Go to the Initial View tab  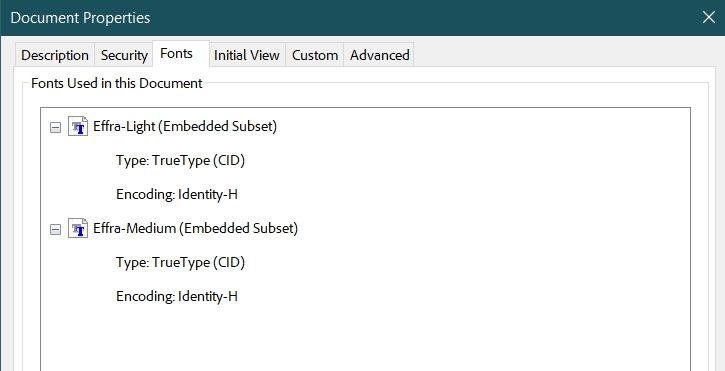(x=247, y=56)
